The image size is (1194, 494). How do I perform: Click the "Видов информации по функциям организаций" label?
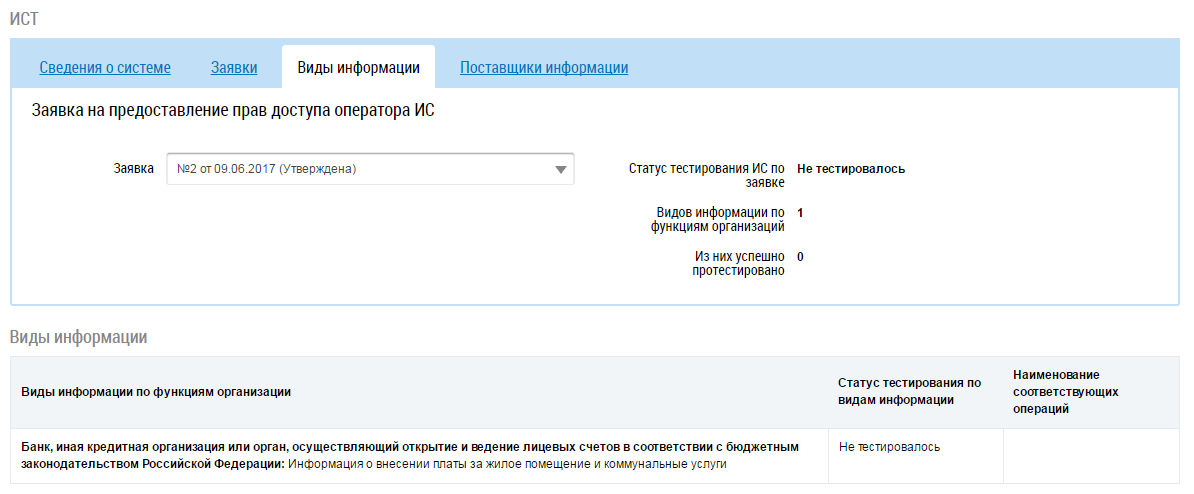[x=717, y=219]
